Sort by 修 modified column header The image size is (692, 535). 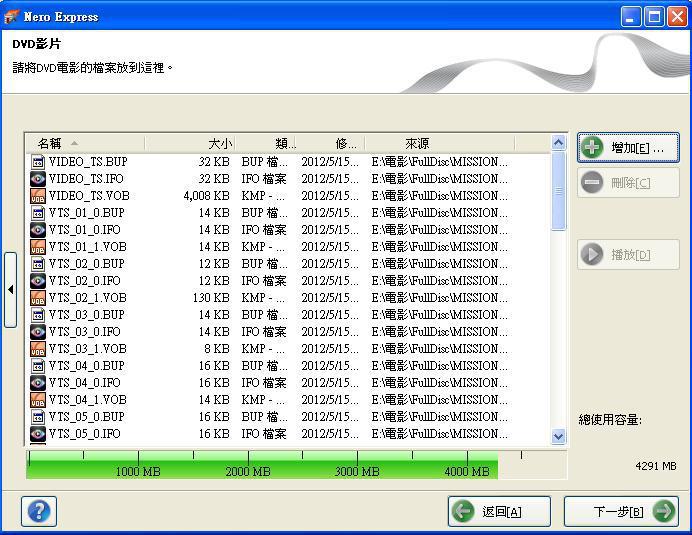coord(331,143)
